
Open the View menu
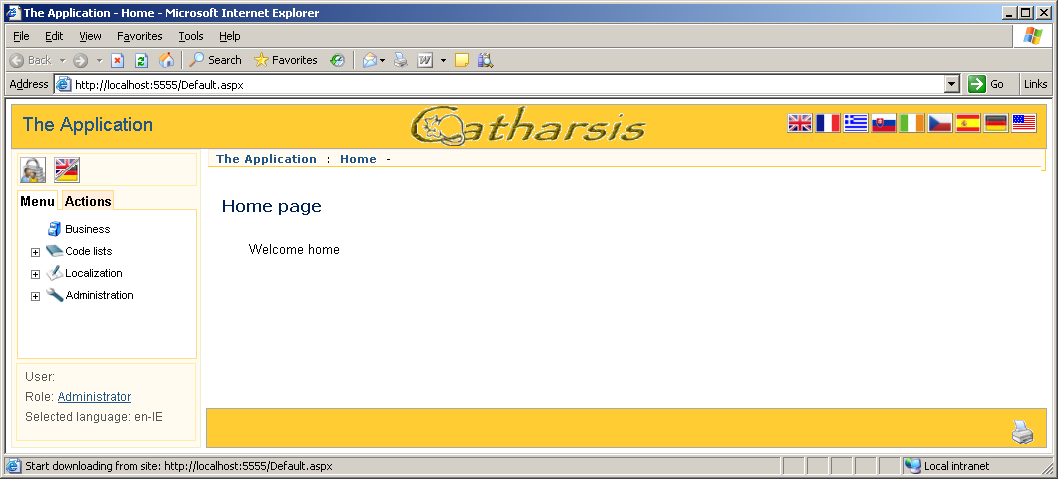pos(90,36)
